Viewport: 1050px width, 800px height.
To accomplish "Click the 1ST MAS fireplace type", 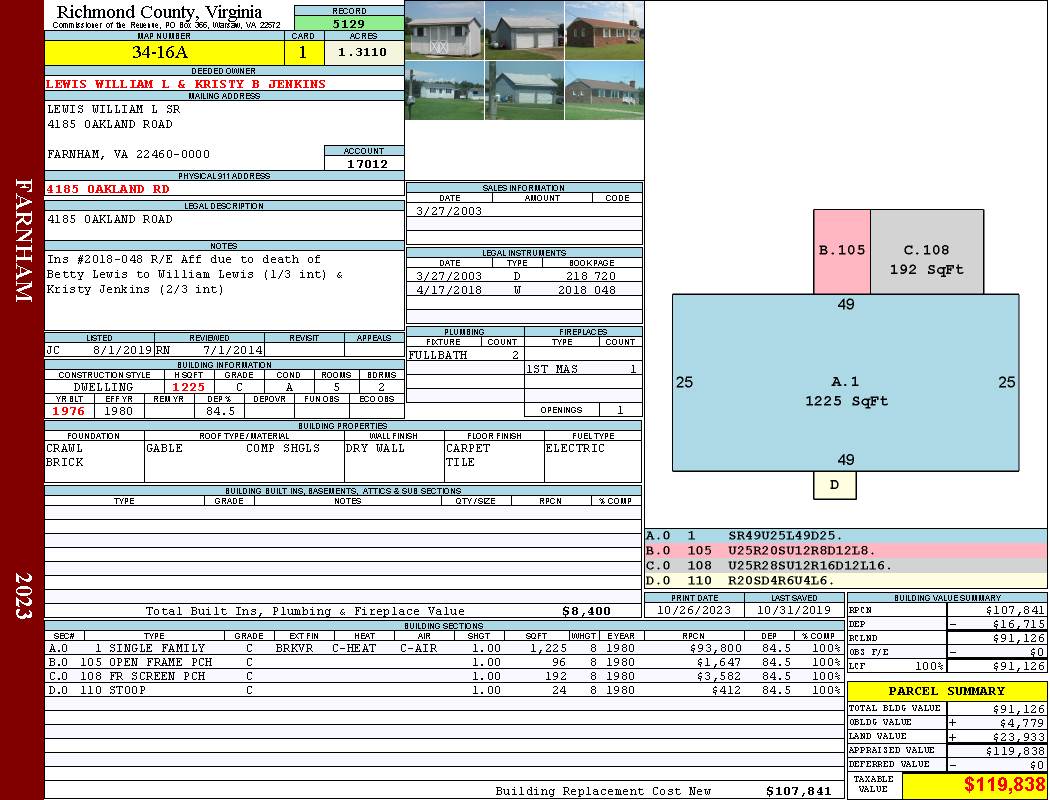I will coord(552,369).
